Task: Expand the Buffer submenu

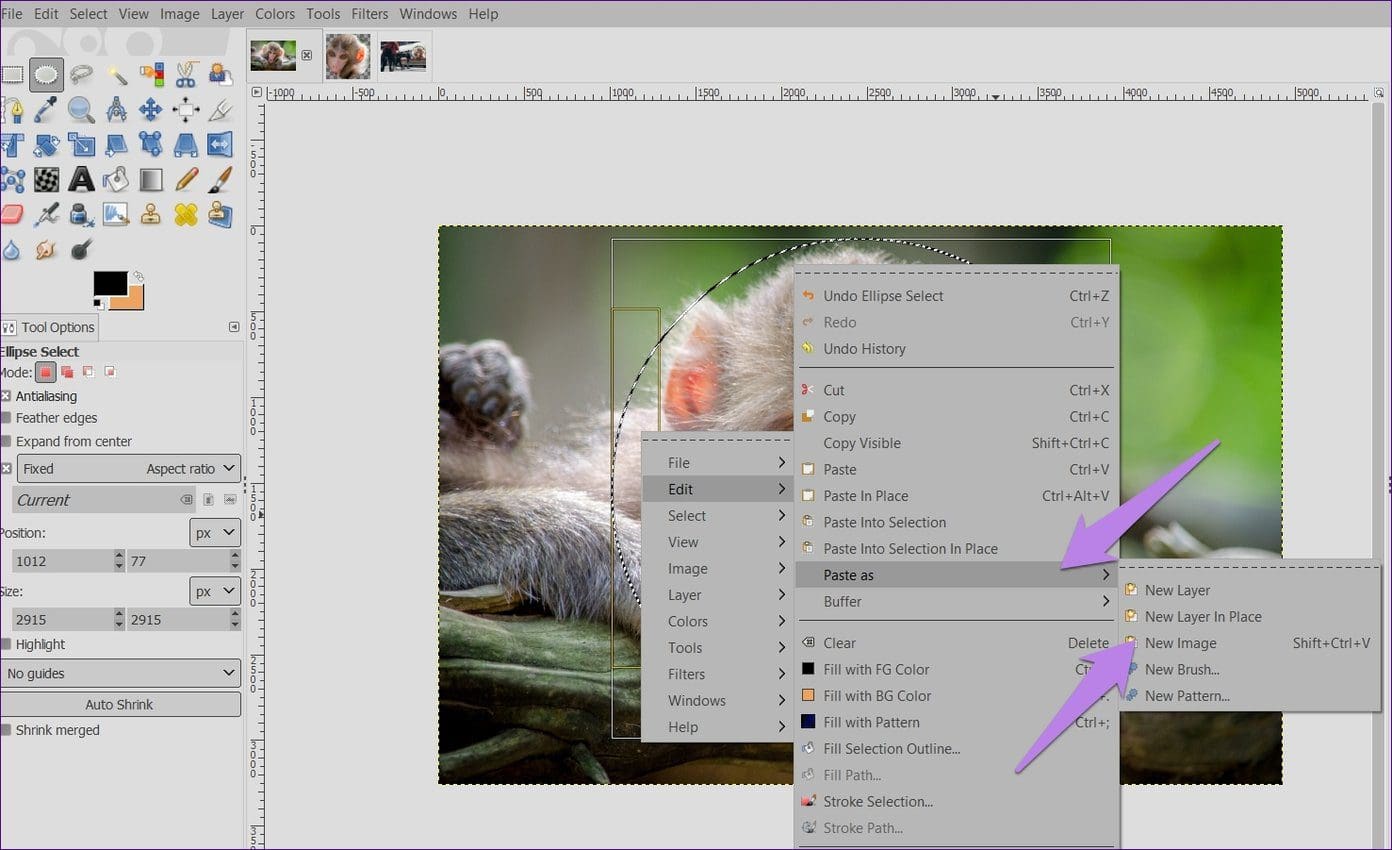Action: tap(956, 601)
